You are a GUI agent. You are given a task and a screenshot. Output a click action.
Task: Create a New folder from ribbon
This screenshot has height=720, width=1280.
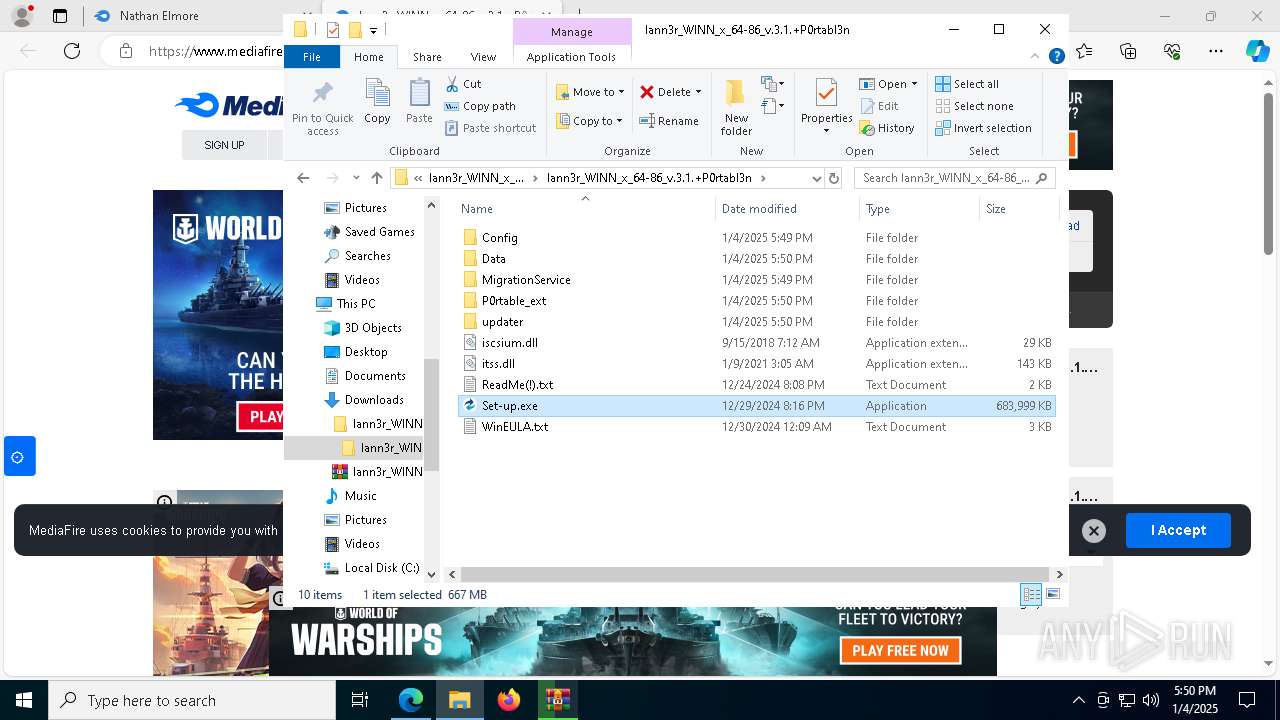click(x=736, y=107)
